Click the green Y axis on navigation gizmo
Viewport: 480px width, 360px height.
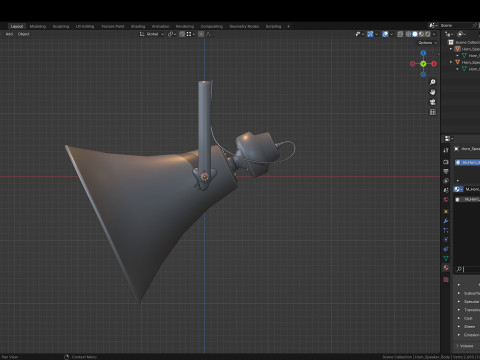tap(423, 64)
